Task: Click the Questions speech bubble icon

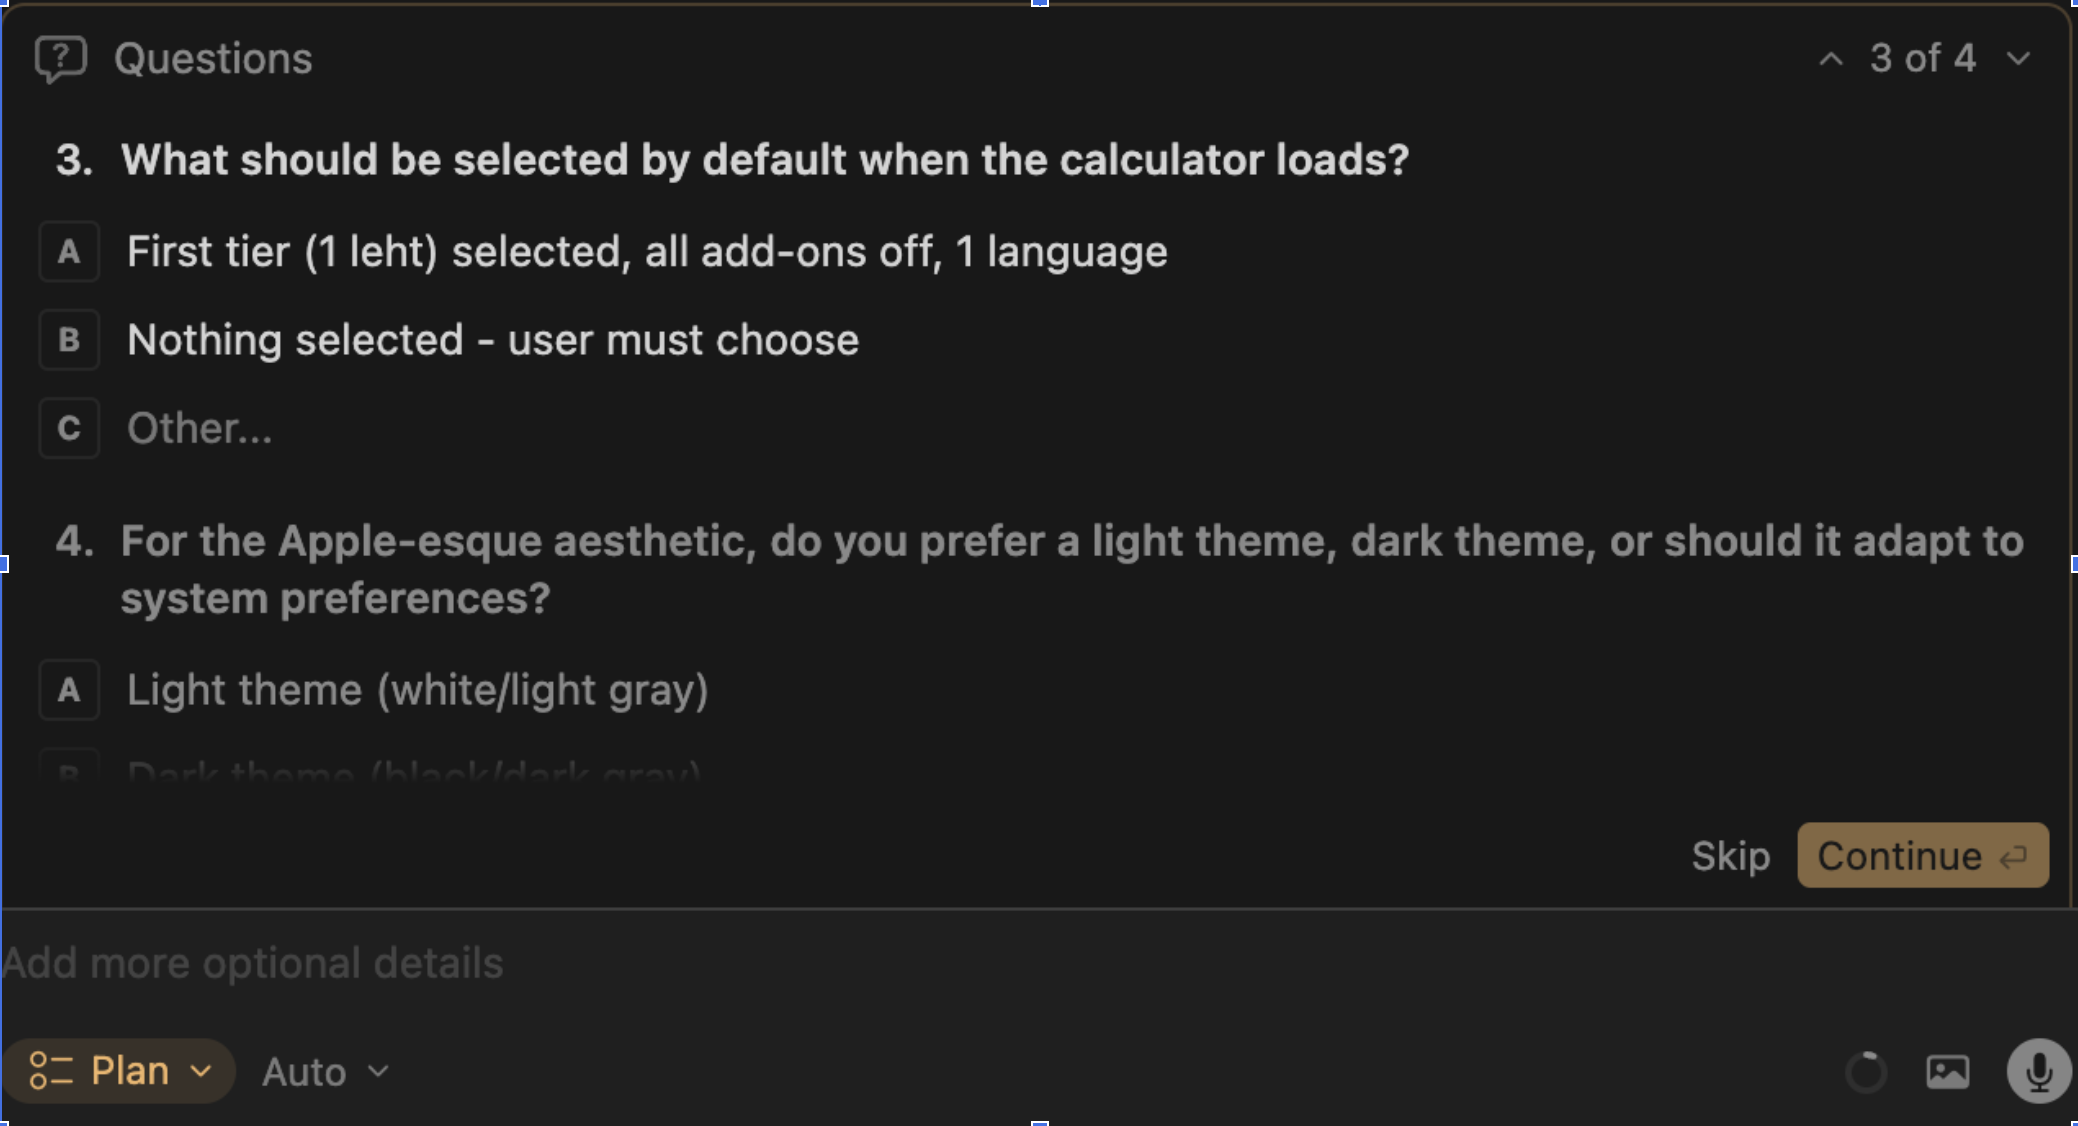Action: point(61,60)
